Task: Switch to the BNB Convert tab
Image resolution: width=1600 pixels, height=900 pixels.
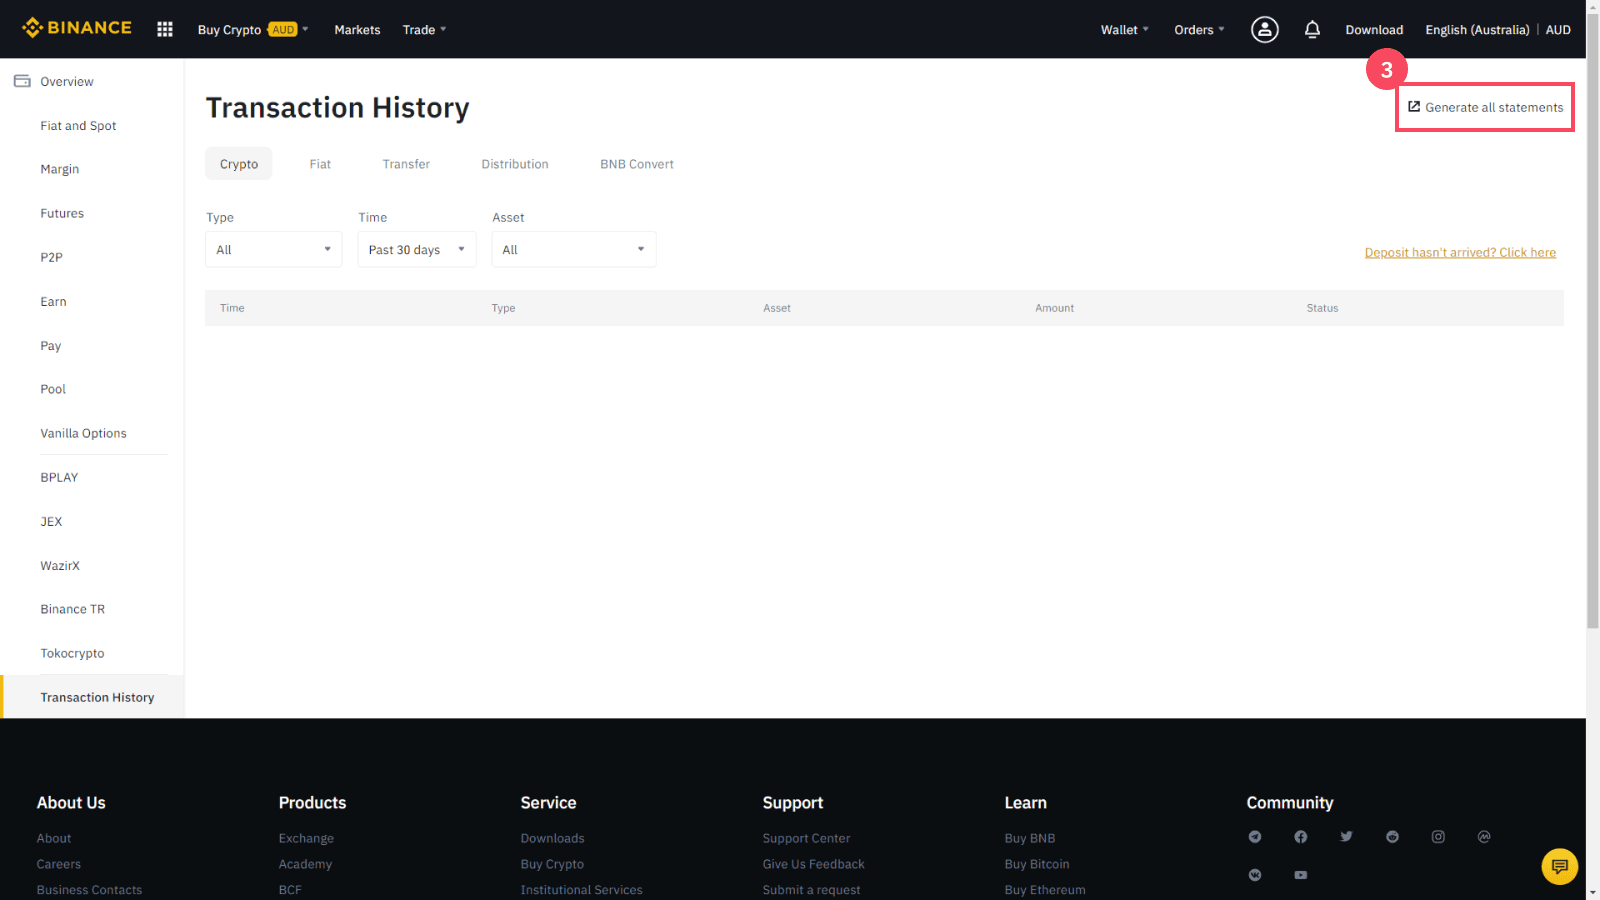Action: [637, 164]
